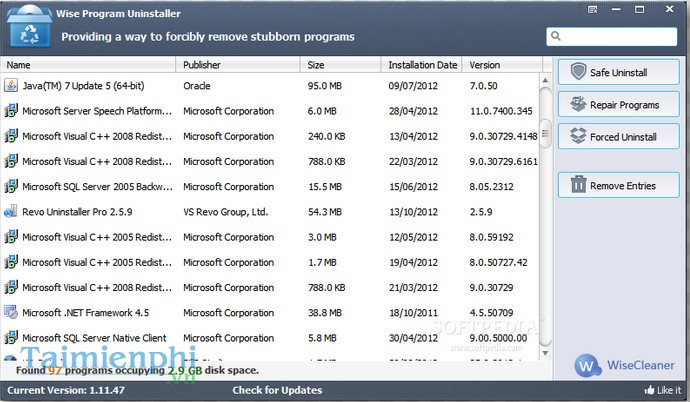
Task: Click Repair Programs button
Action: coord(618,105)
